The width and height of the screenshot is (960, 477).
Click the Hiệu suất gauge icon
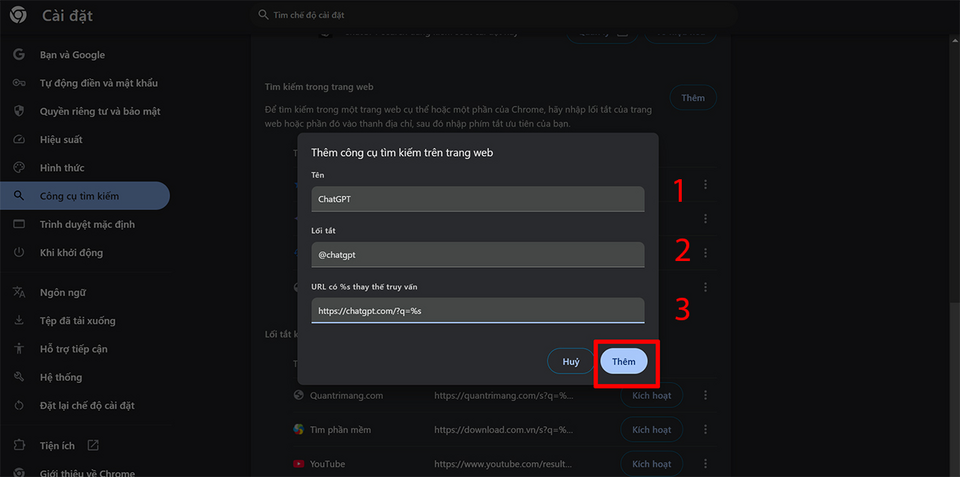(x=19, y=140)
